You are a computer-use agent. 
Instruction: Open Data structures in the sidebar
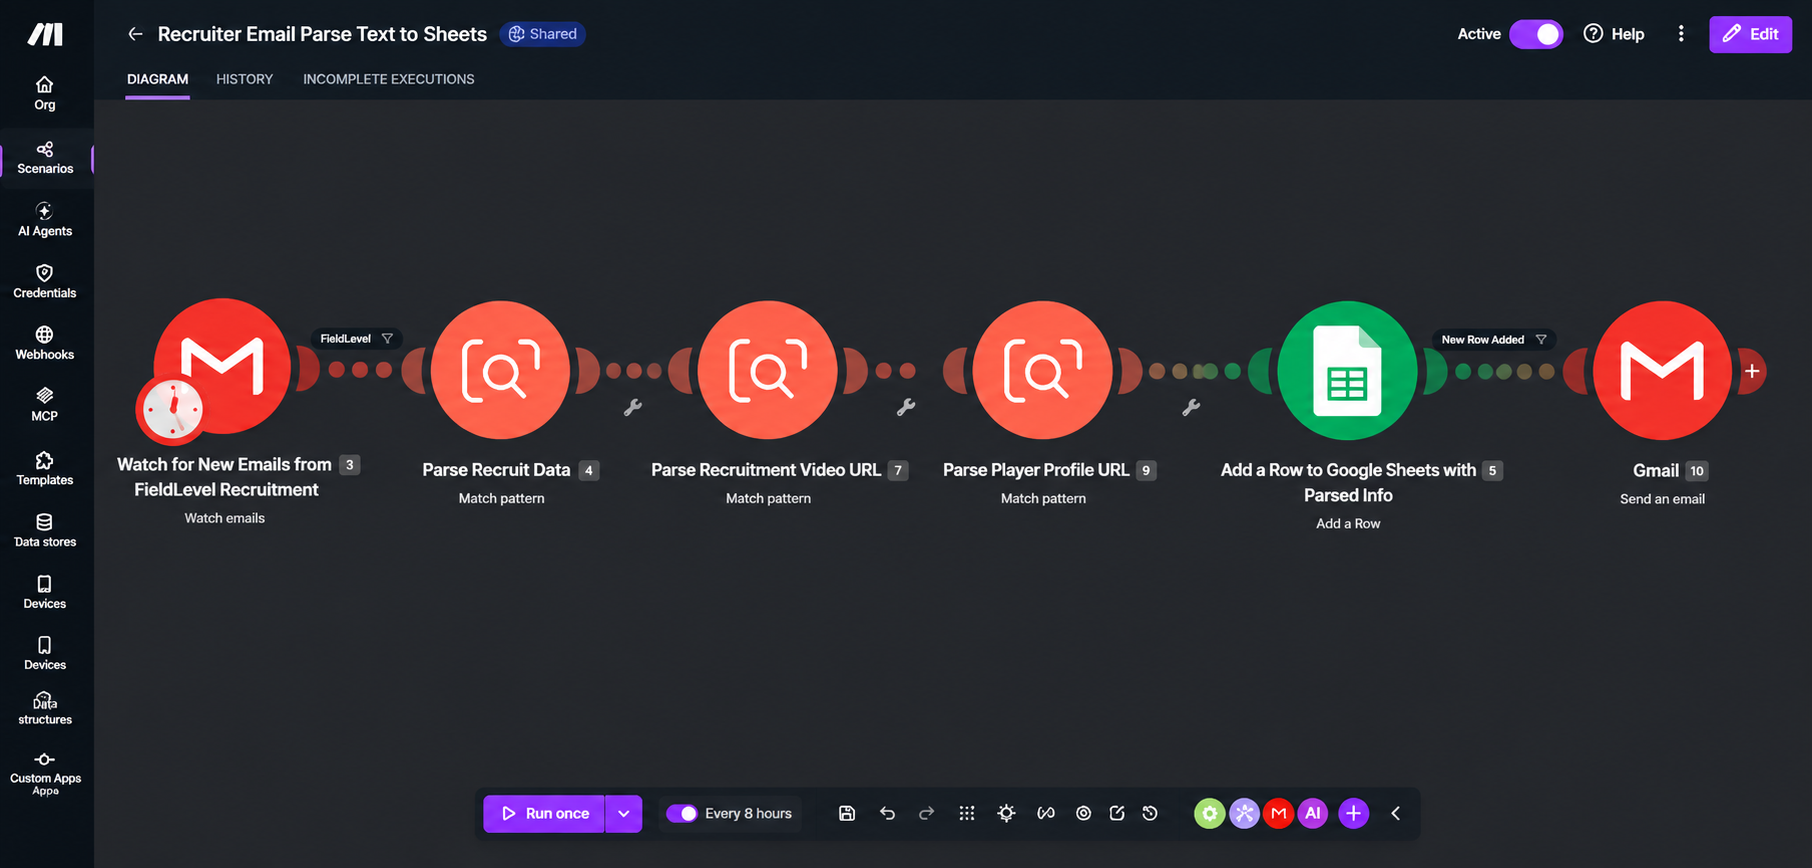click(x=45, y=709)
